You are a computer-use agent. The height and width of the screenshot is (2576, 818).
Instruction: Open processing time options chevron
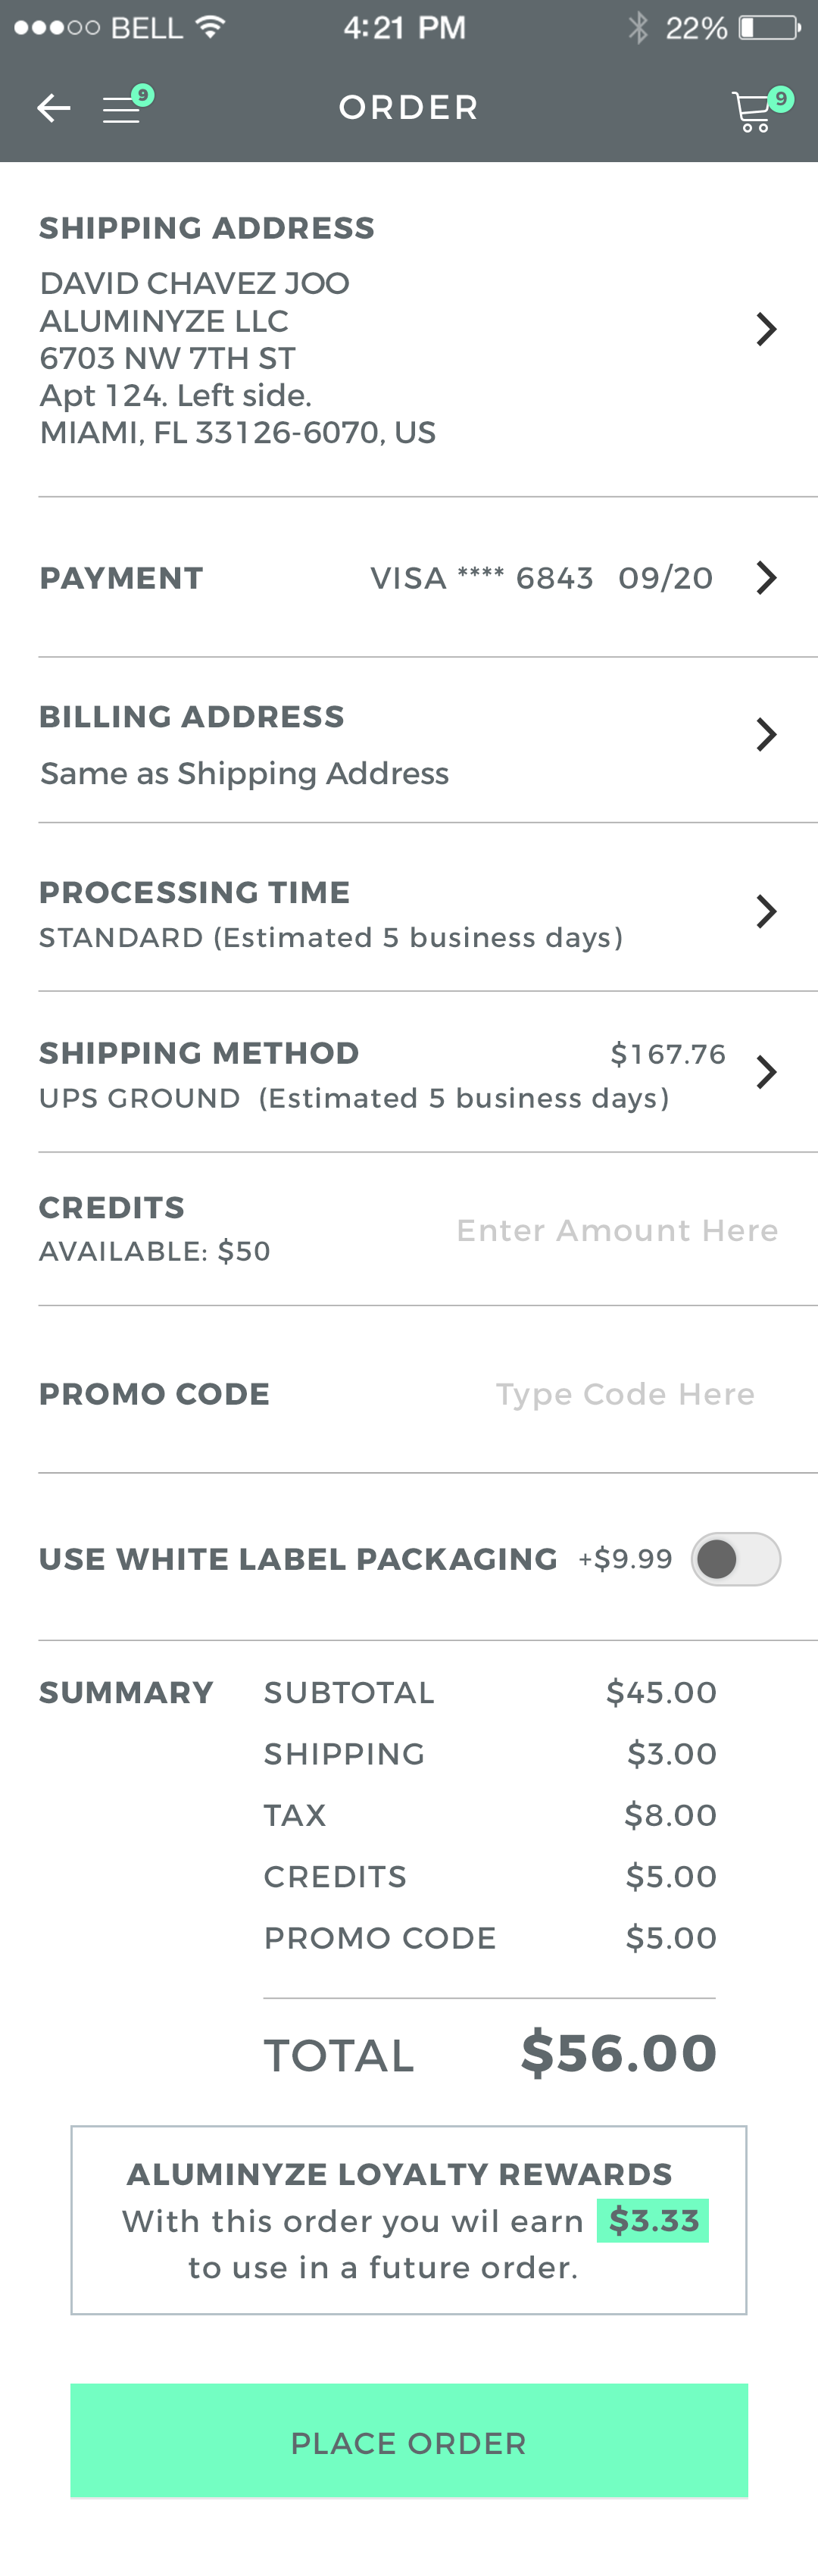(x=766, y=911)
